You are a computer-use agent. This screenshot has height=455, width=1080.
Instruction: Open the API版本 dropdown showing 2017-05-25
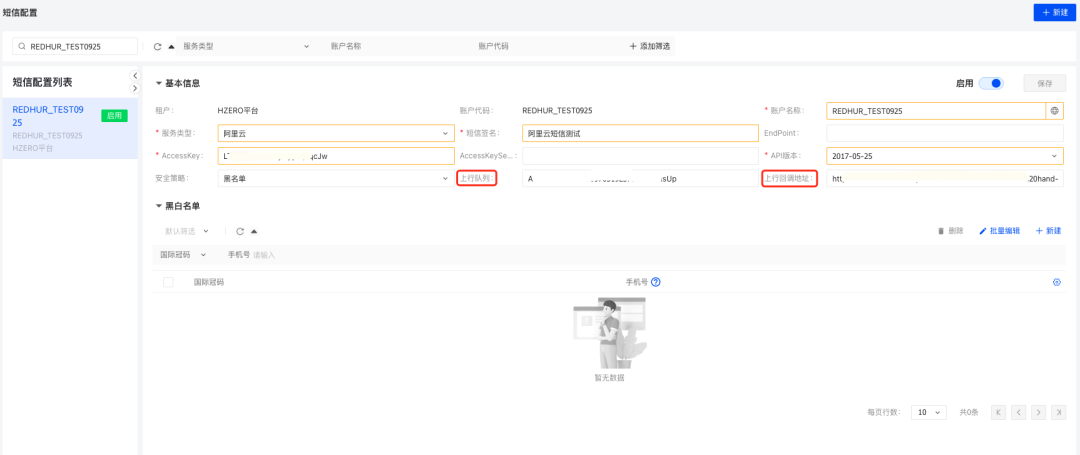coord(944,156)
